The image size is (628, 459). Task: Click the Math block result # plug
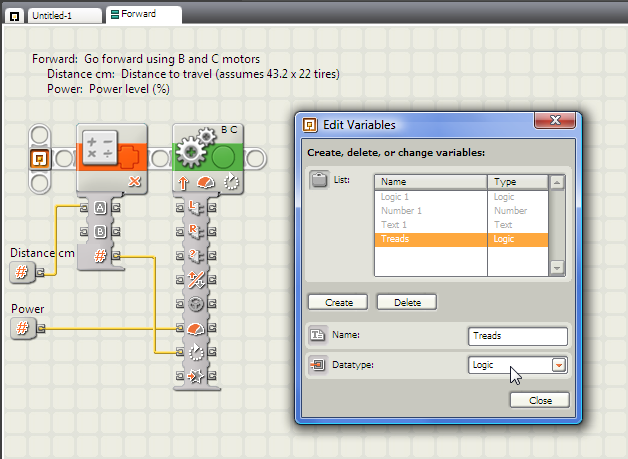100,256
